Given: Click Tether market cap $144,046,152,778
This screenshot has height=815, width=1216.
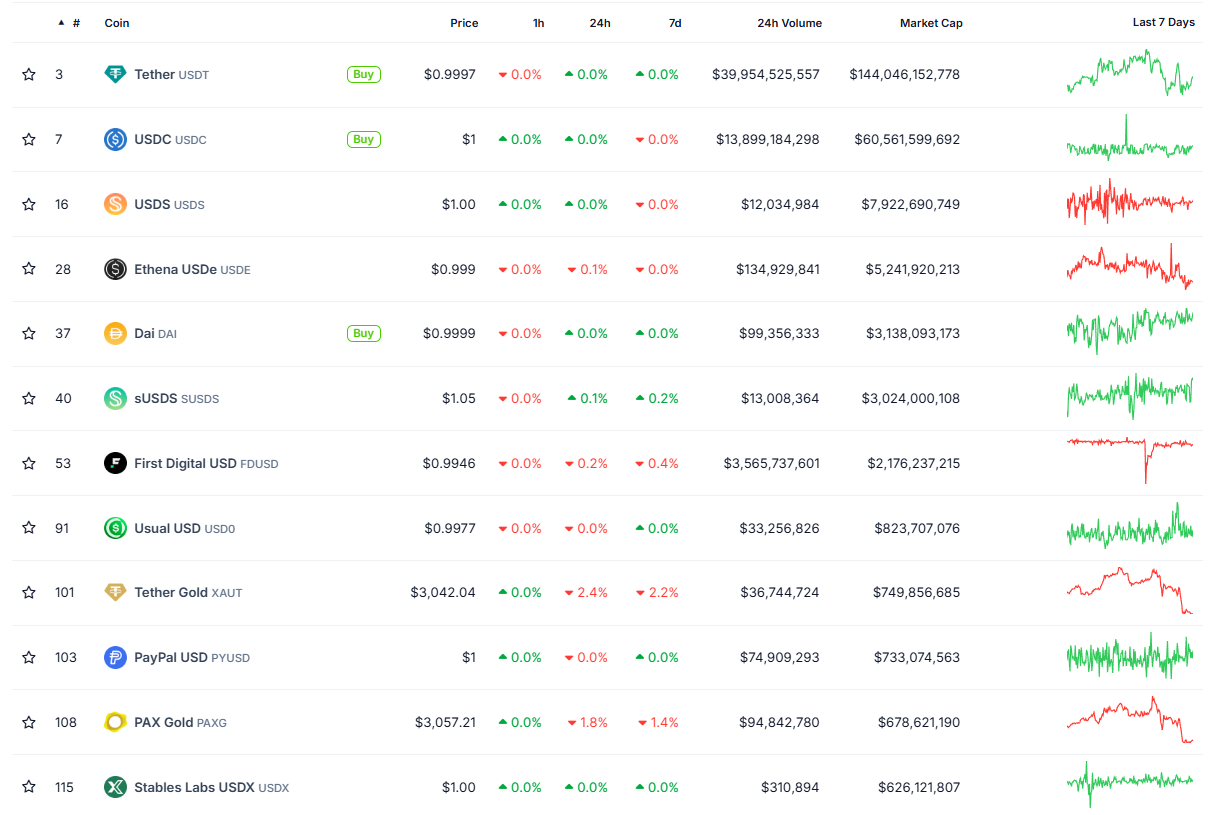Looking at the screenshot, I should click(905, 74).
